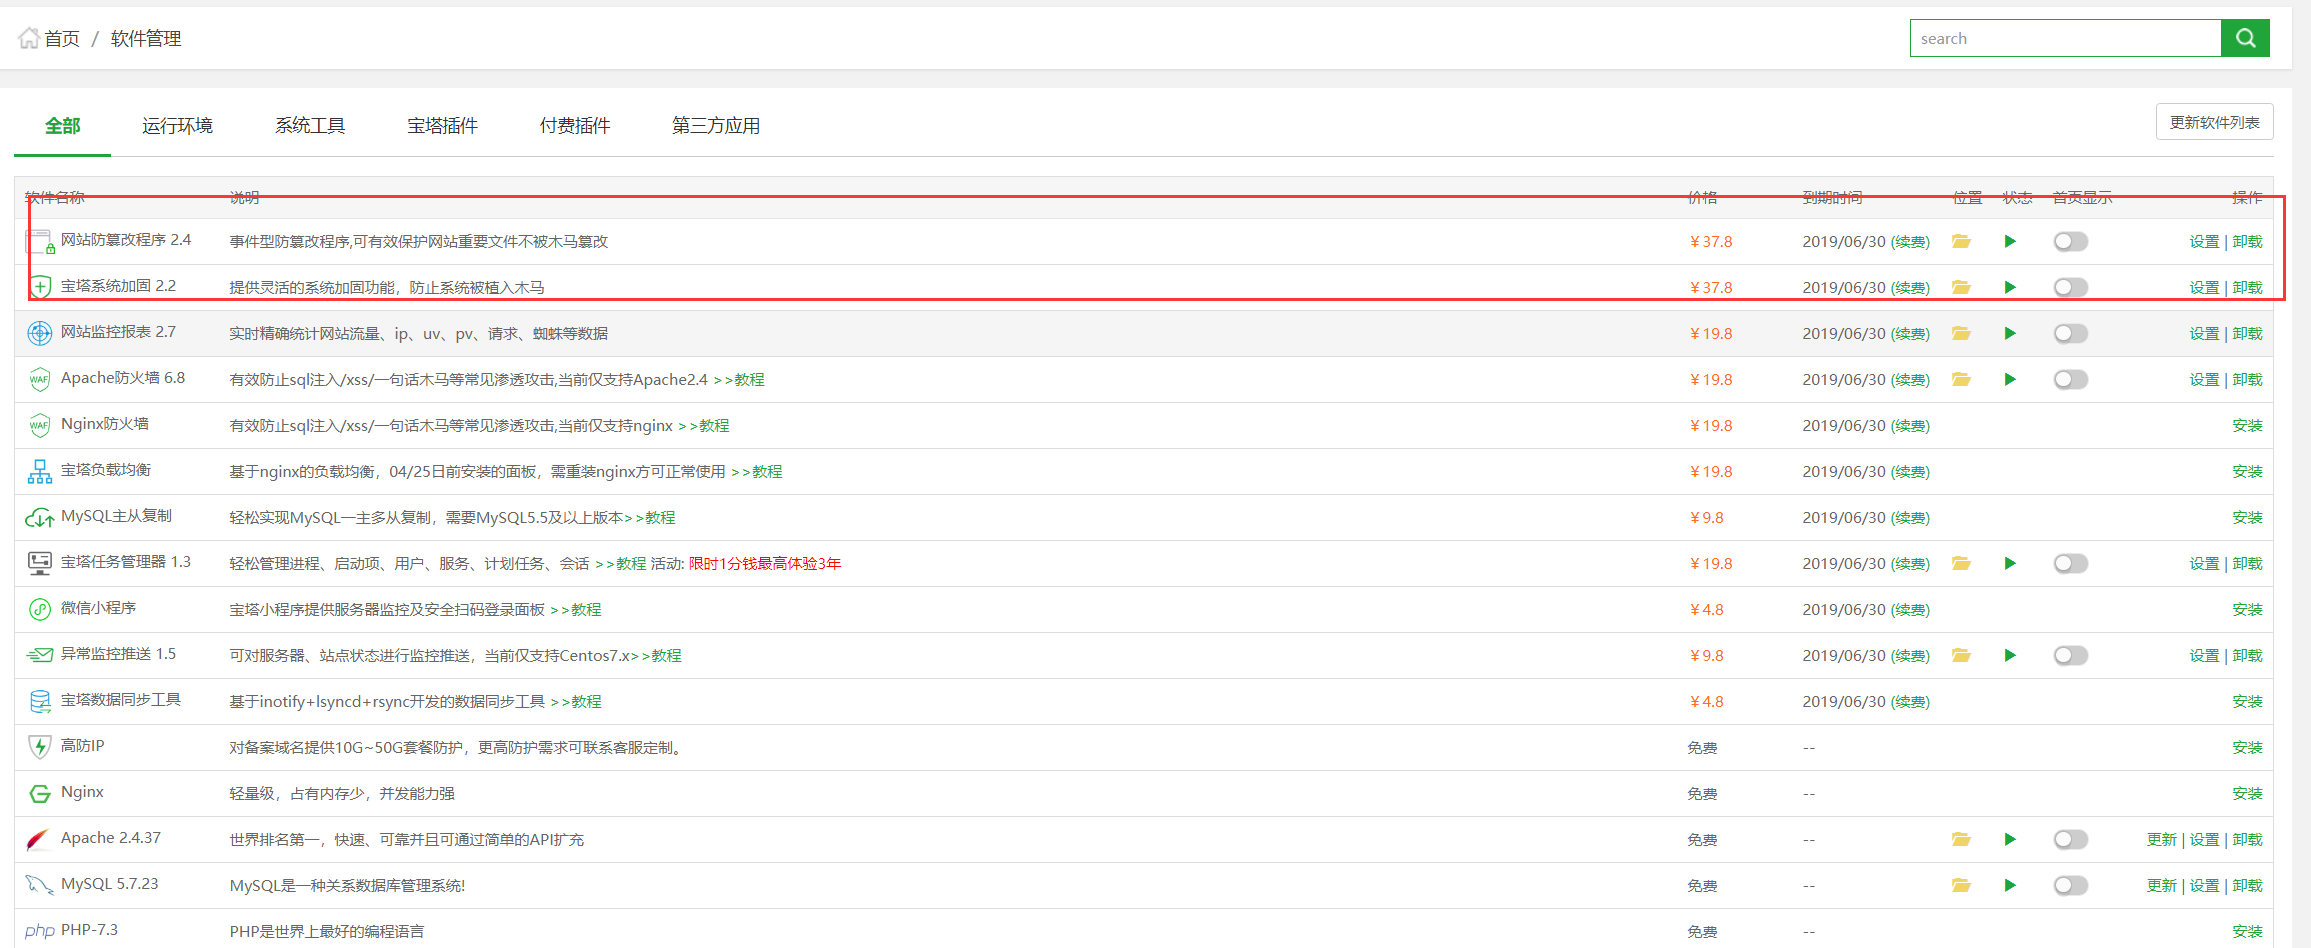Open 教程 link for 宝塔数据同步工具
The height and width of the screenshot is (948, 2311).
pyautogui.click(x=576, y=701)
